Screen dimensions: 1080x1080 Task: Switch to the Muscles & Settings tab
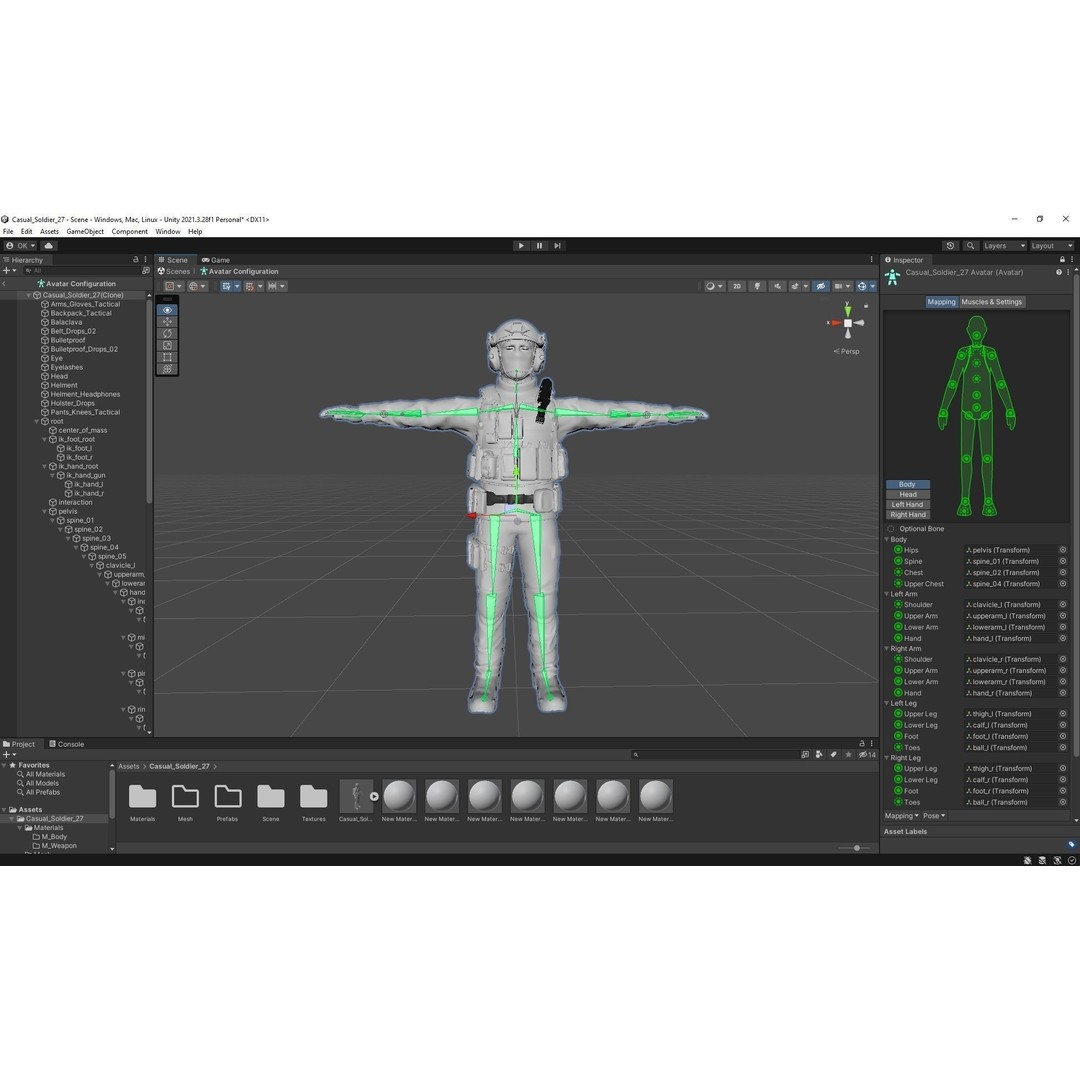click(991, 301)
